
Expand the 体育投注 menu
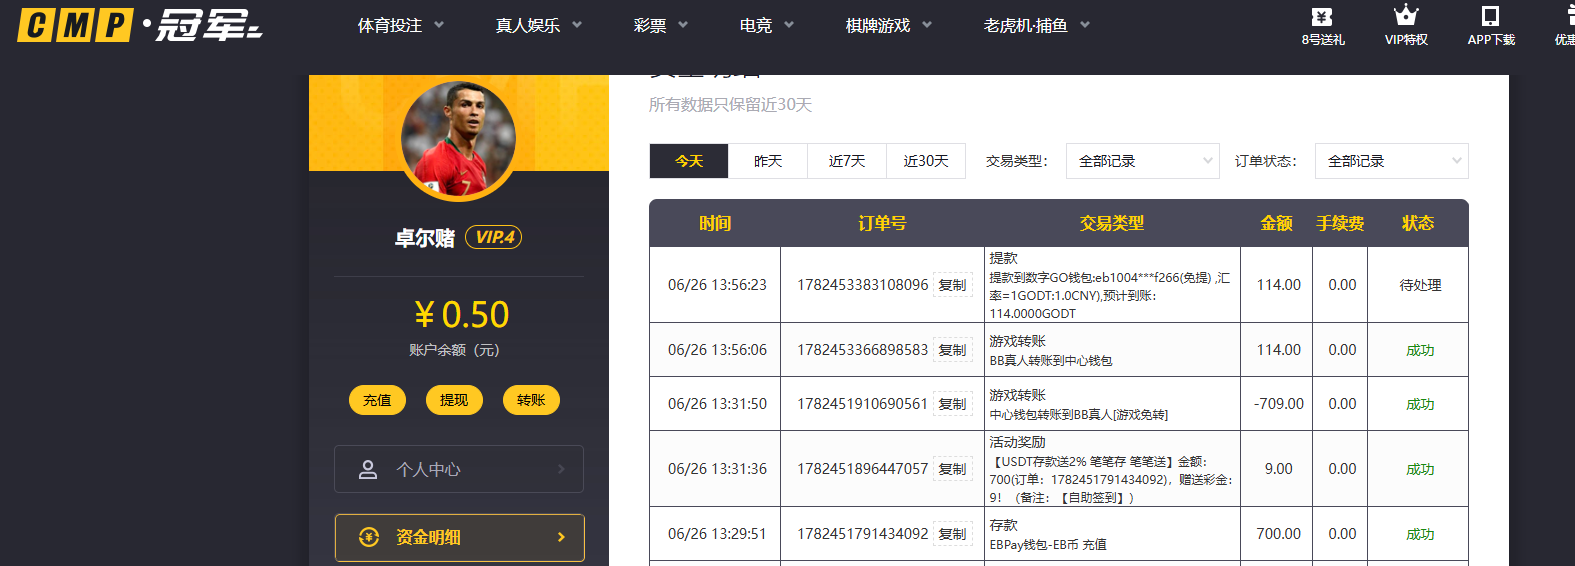pyautogui.click(x=400, y=25)
